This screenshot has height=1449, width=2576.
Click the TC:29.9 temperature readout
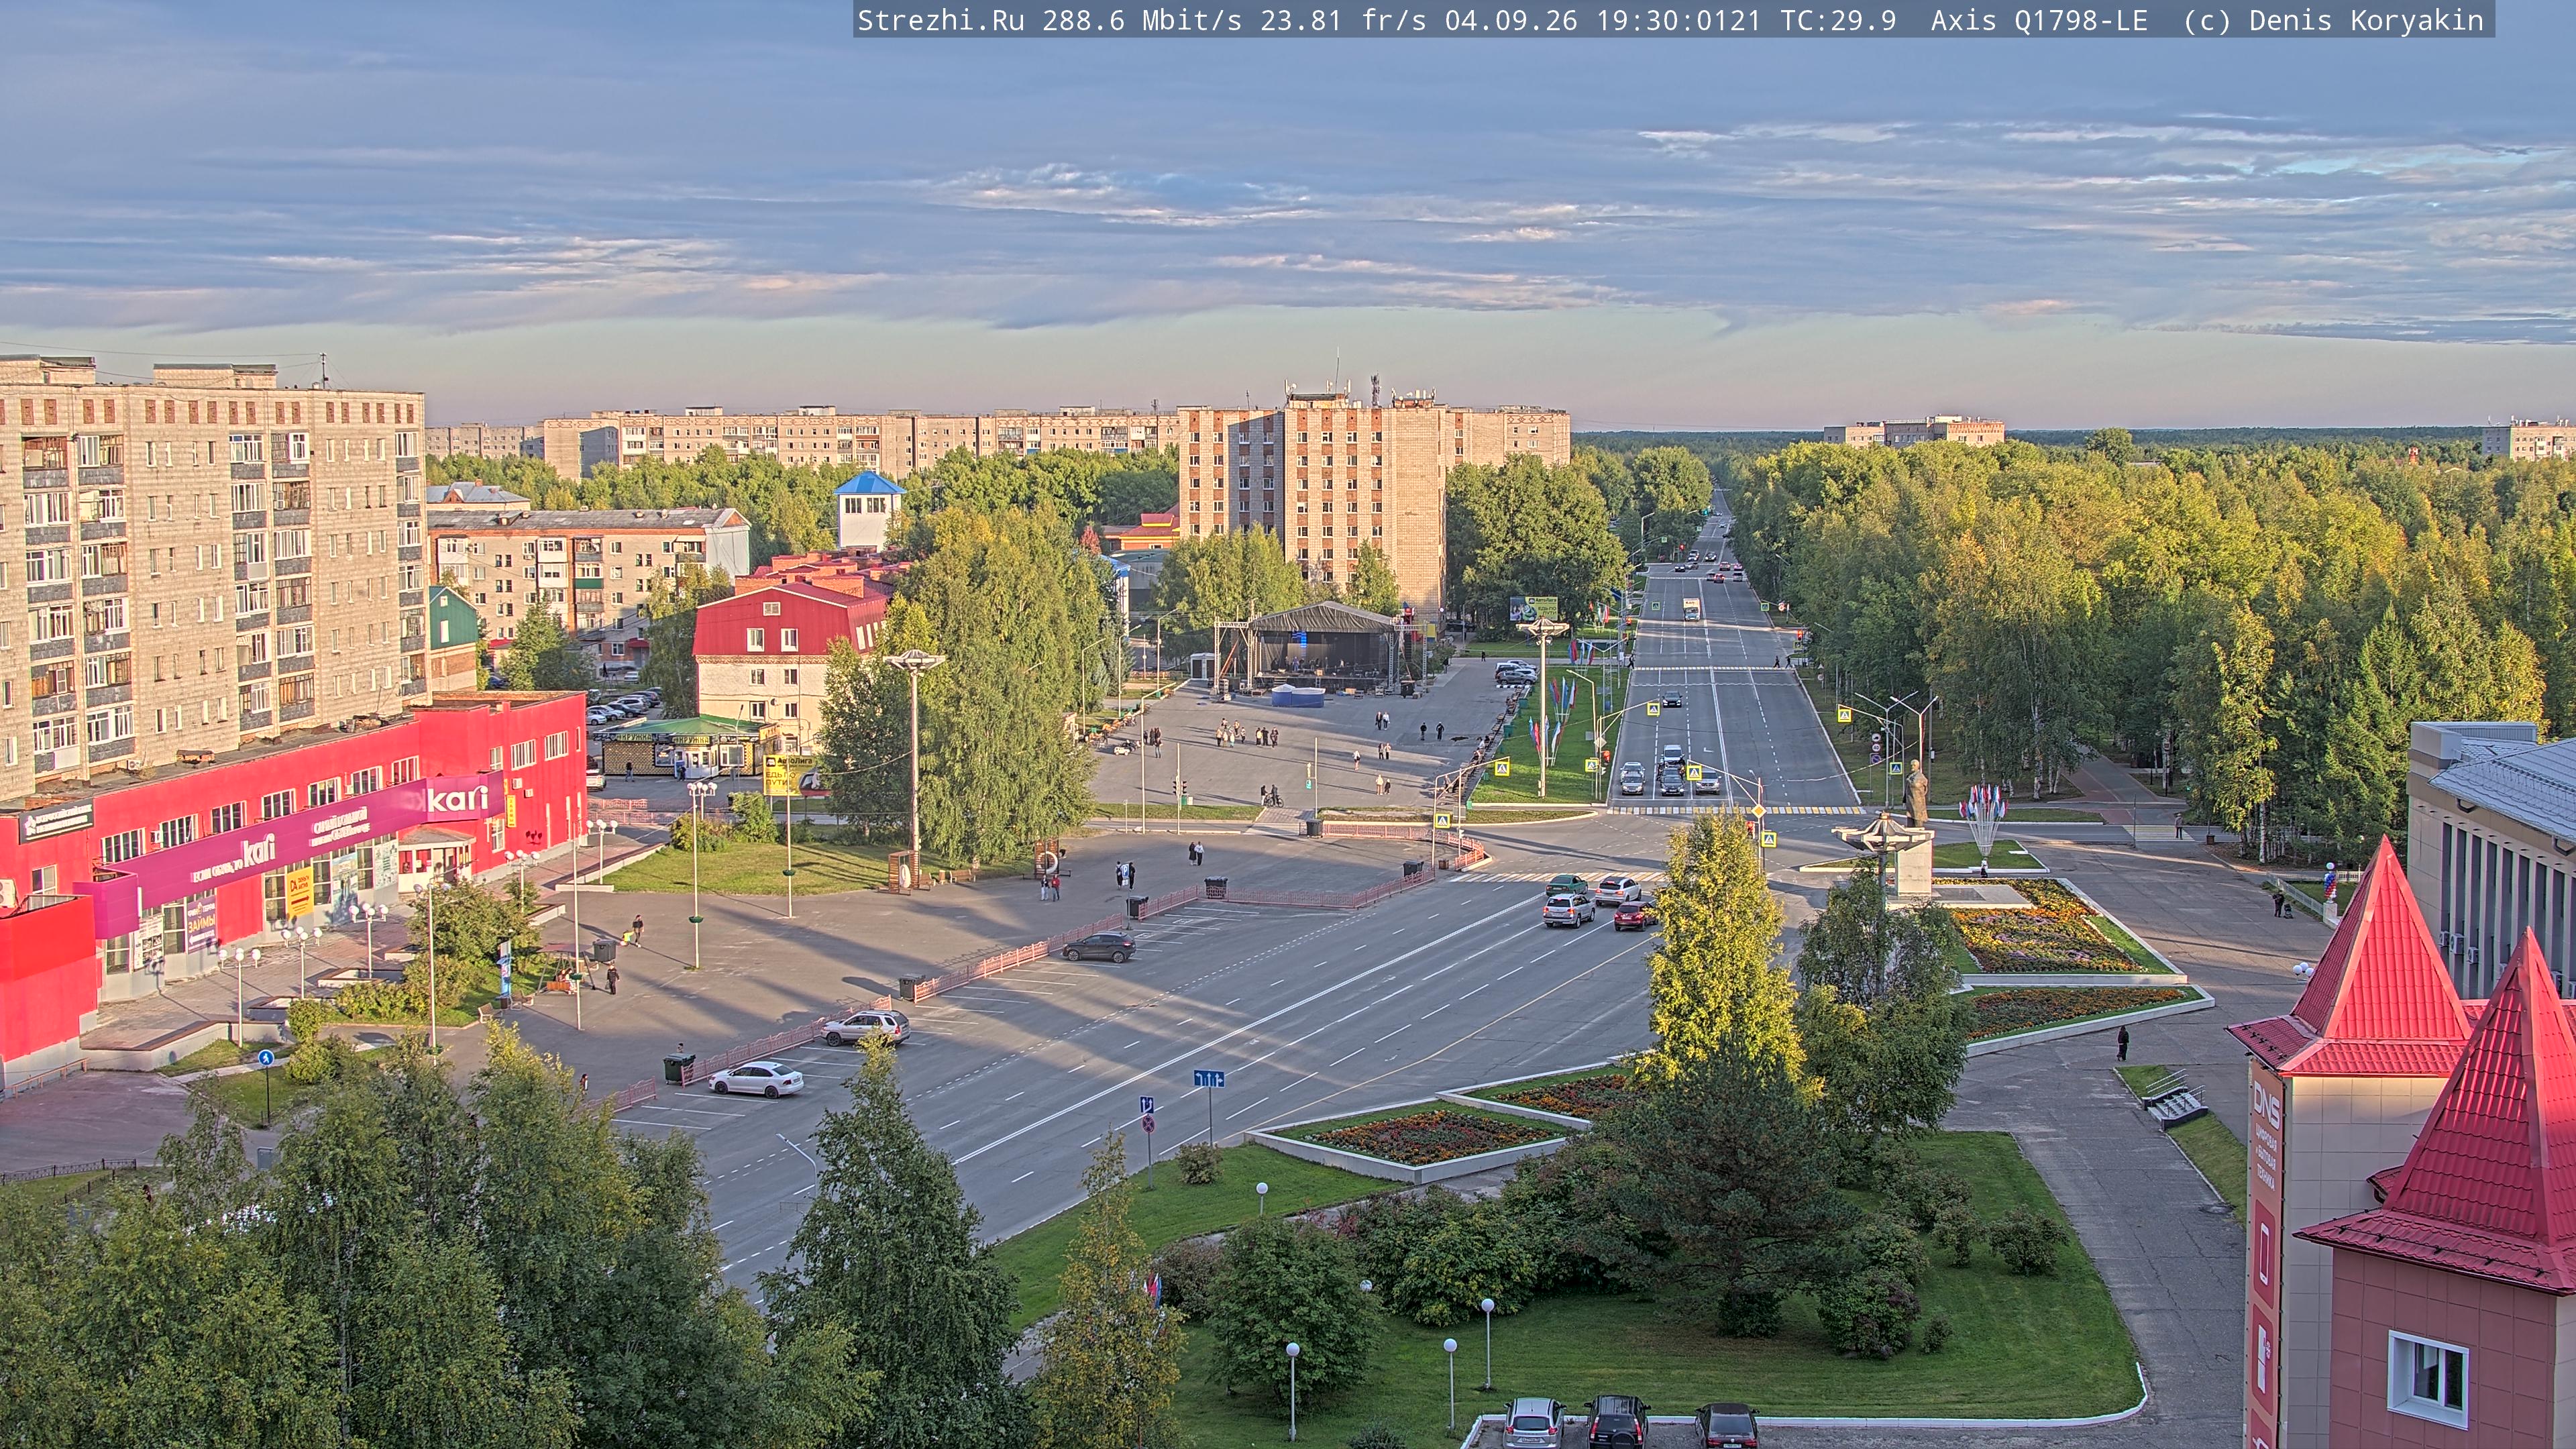point(1838,20)
